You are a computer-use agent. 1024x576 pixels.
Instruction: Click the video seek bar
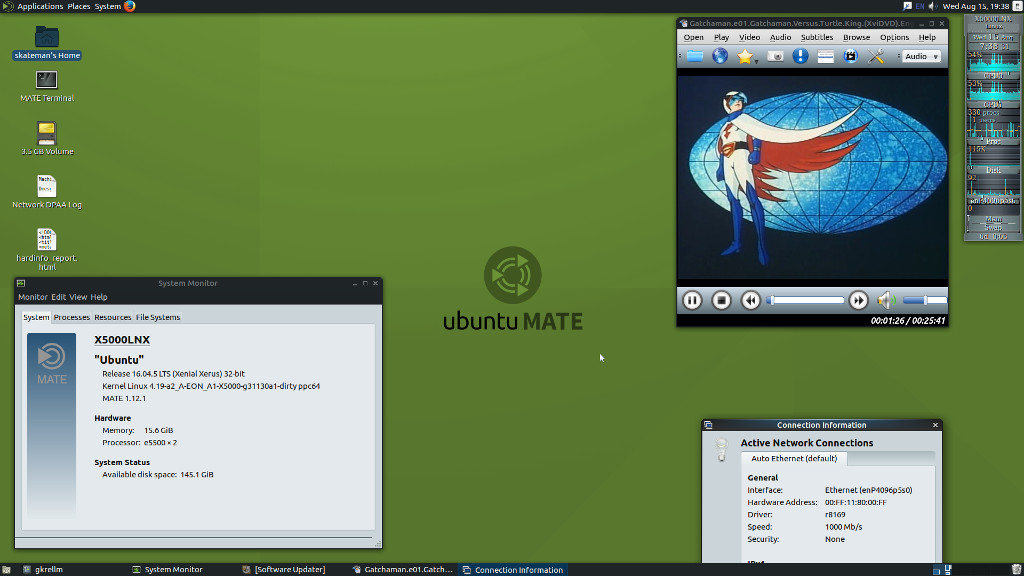click(805, 300)
